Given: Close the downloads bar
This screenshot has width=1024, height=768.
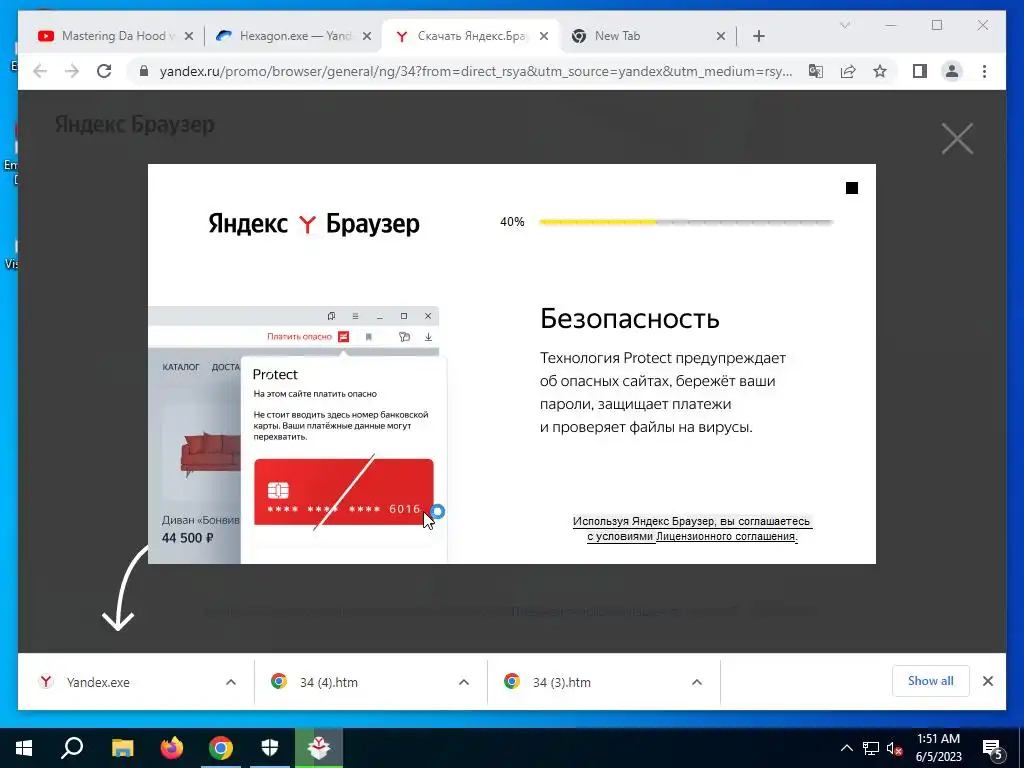Looking at the screenshot, I should 987,681.
